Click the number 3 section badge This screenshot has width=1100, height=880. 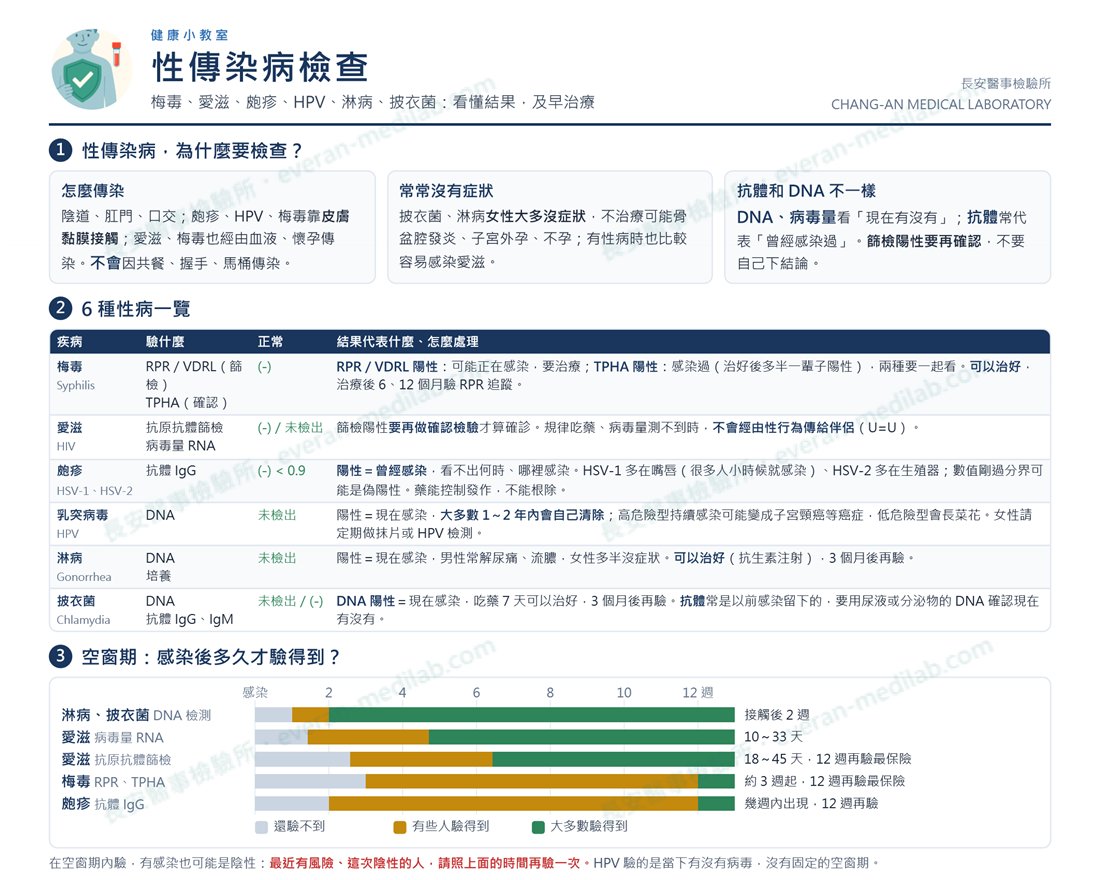[x=60, y=656]
